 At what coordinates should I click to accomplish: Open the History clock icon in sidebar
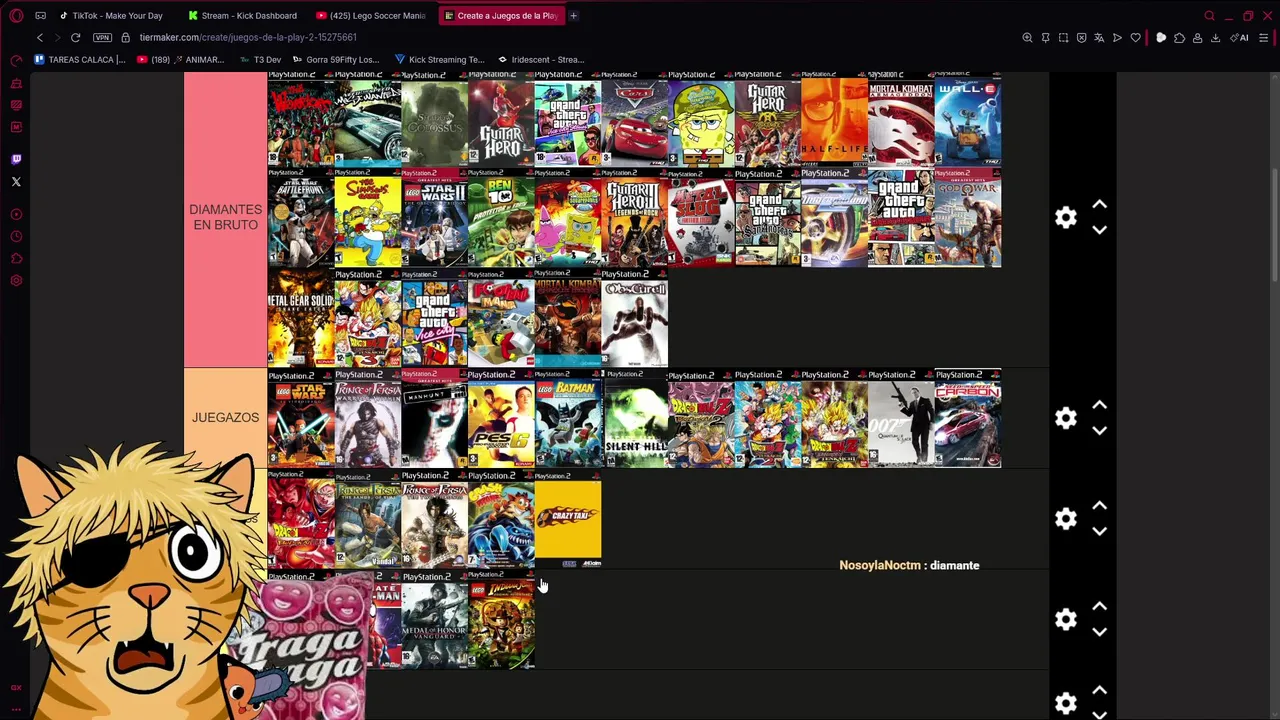coord(16,236)
